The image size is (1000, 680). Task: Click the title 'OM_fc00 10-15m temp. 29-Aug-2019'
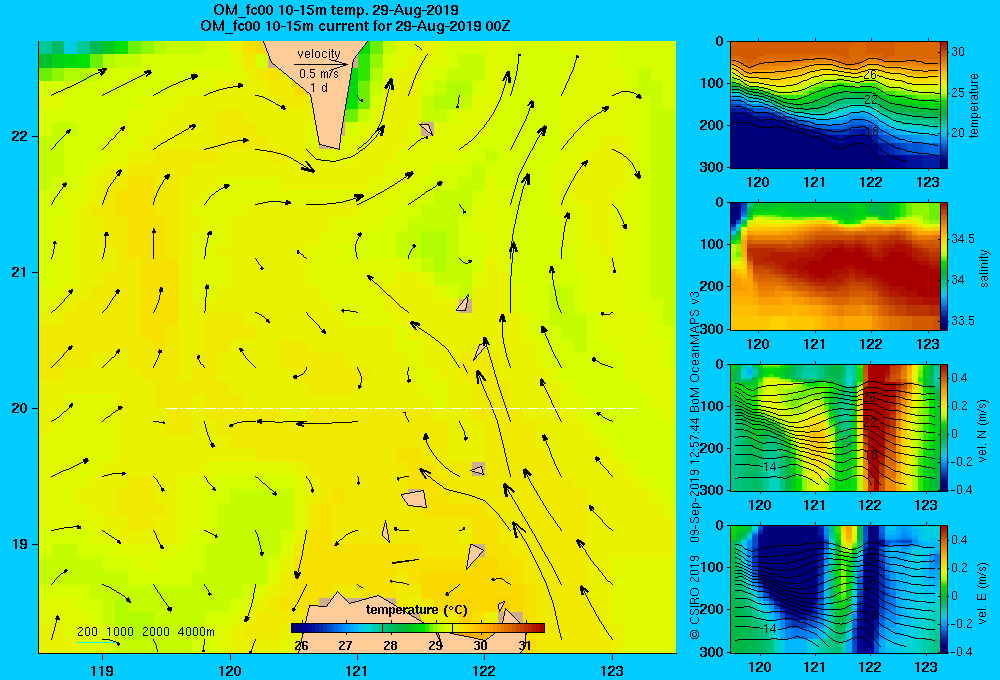[335, 10]
